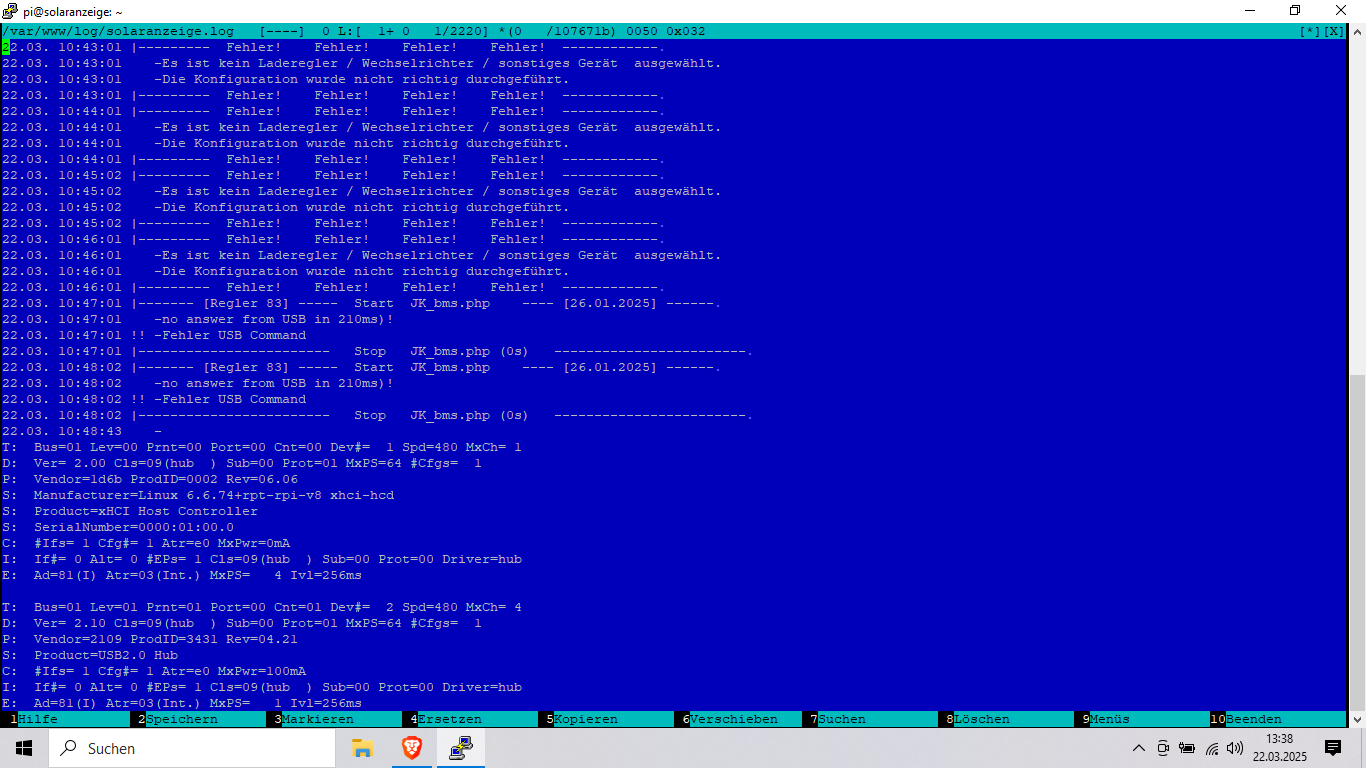Click the volume speaker tray icon
Screen dimensions: 1366x768
(1235, 748)
